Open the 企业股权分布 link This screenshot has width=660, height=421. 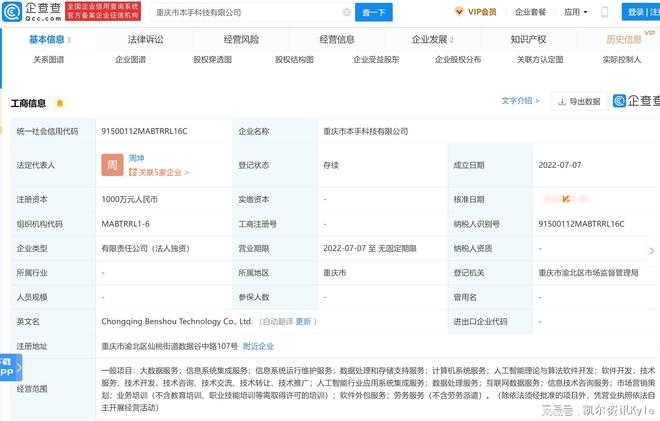tap(458, 60)
